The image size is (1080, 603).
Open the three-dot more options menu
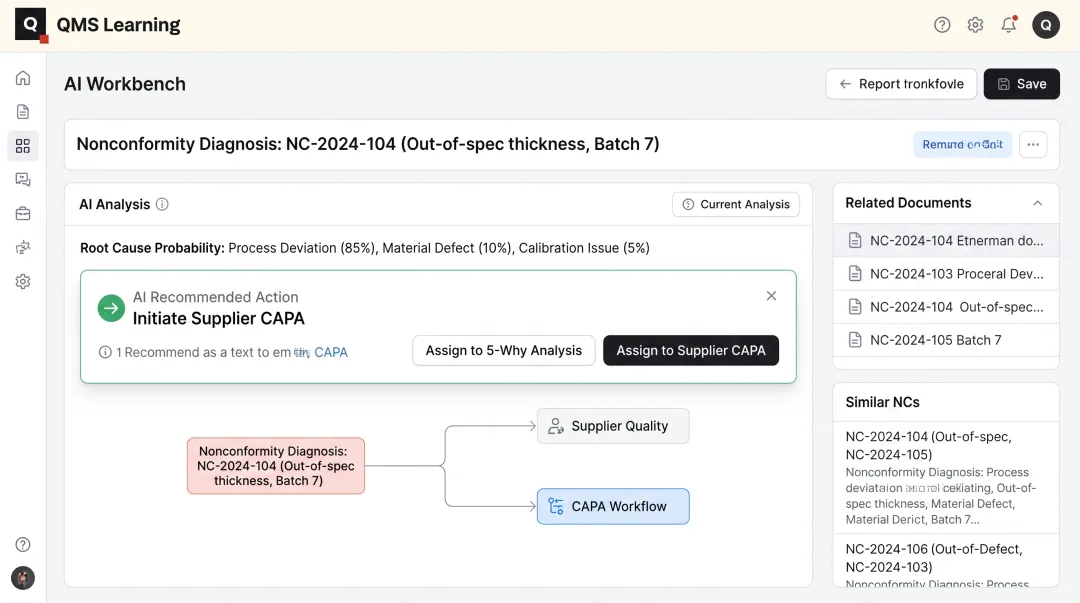point(1032,144)
